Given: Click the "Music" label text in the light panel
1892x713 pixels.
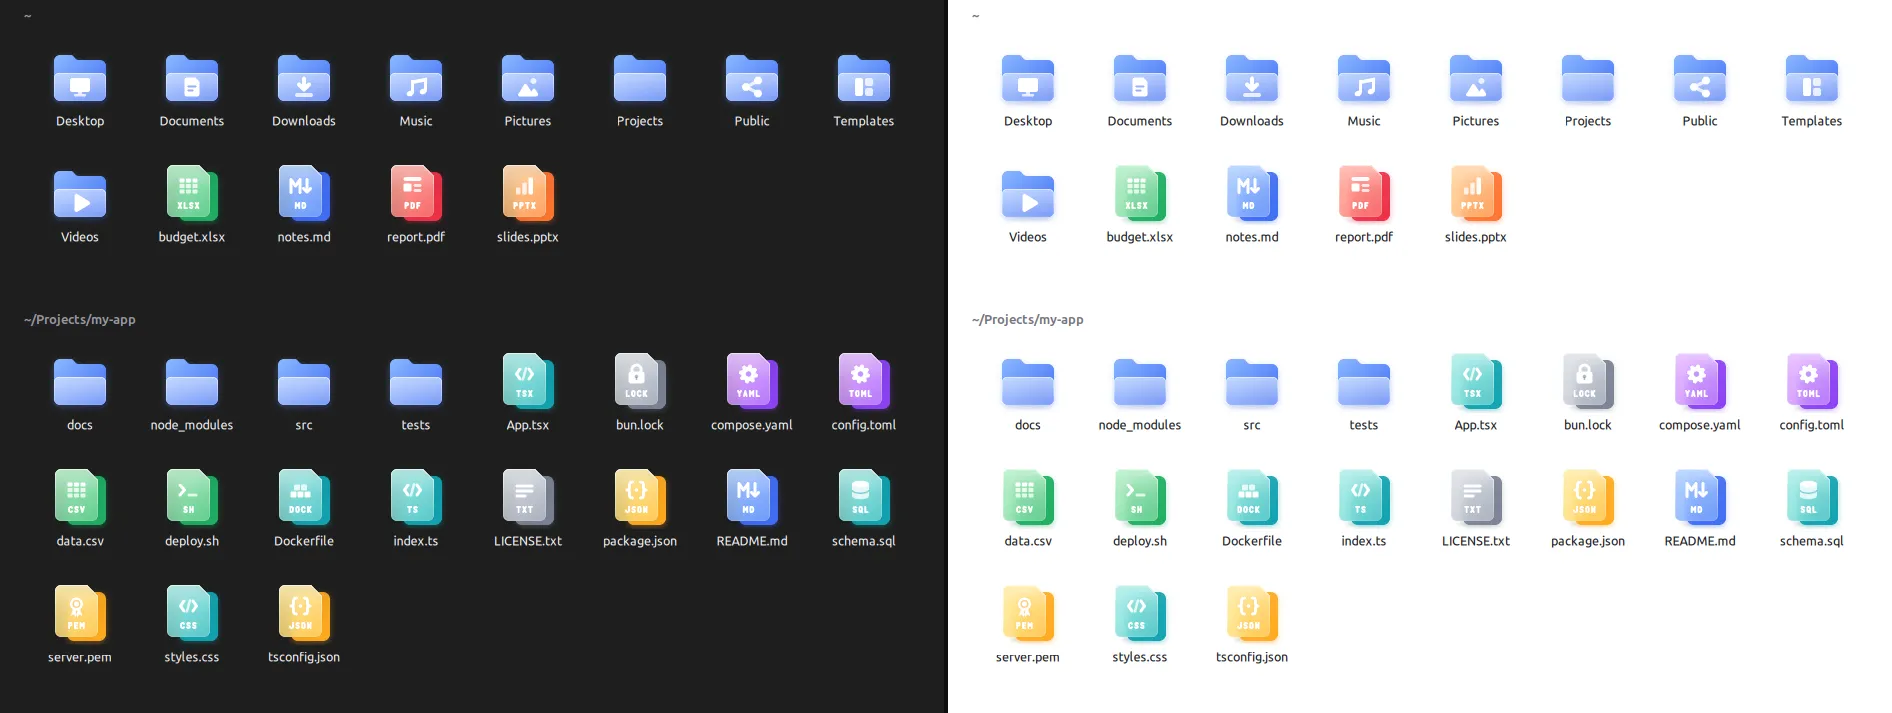Looking at the screenshot, I should 1364,121.
